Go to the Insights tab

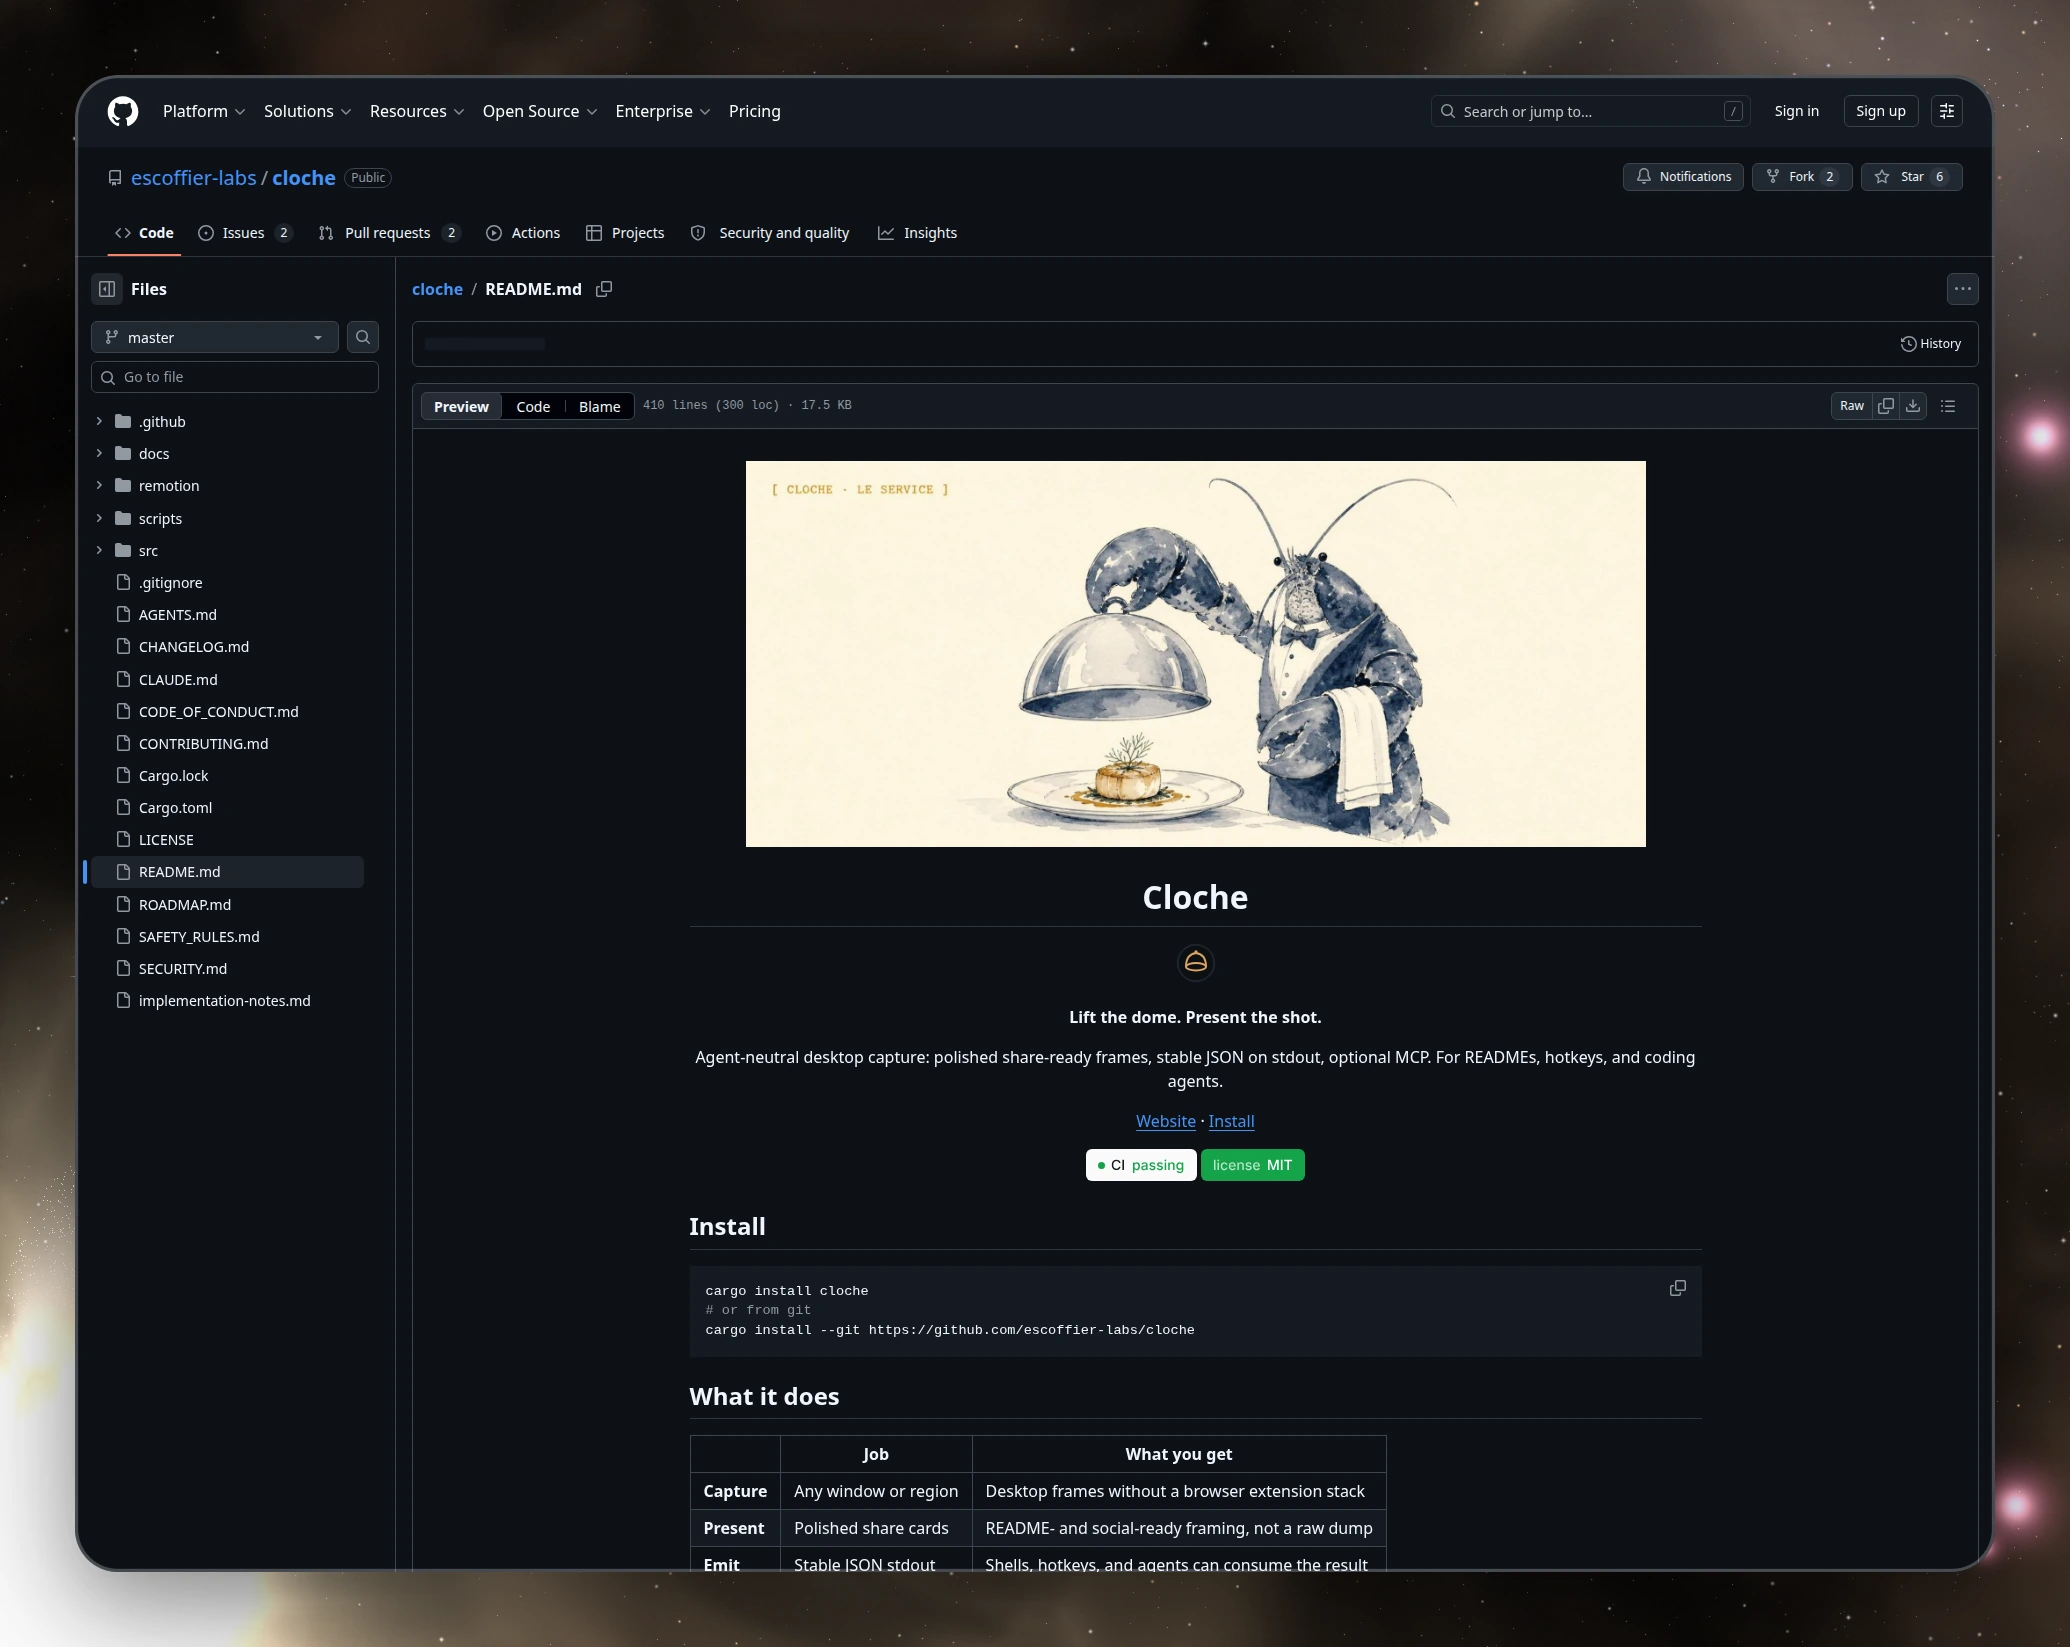(x=918, y=233)
